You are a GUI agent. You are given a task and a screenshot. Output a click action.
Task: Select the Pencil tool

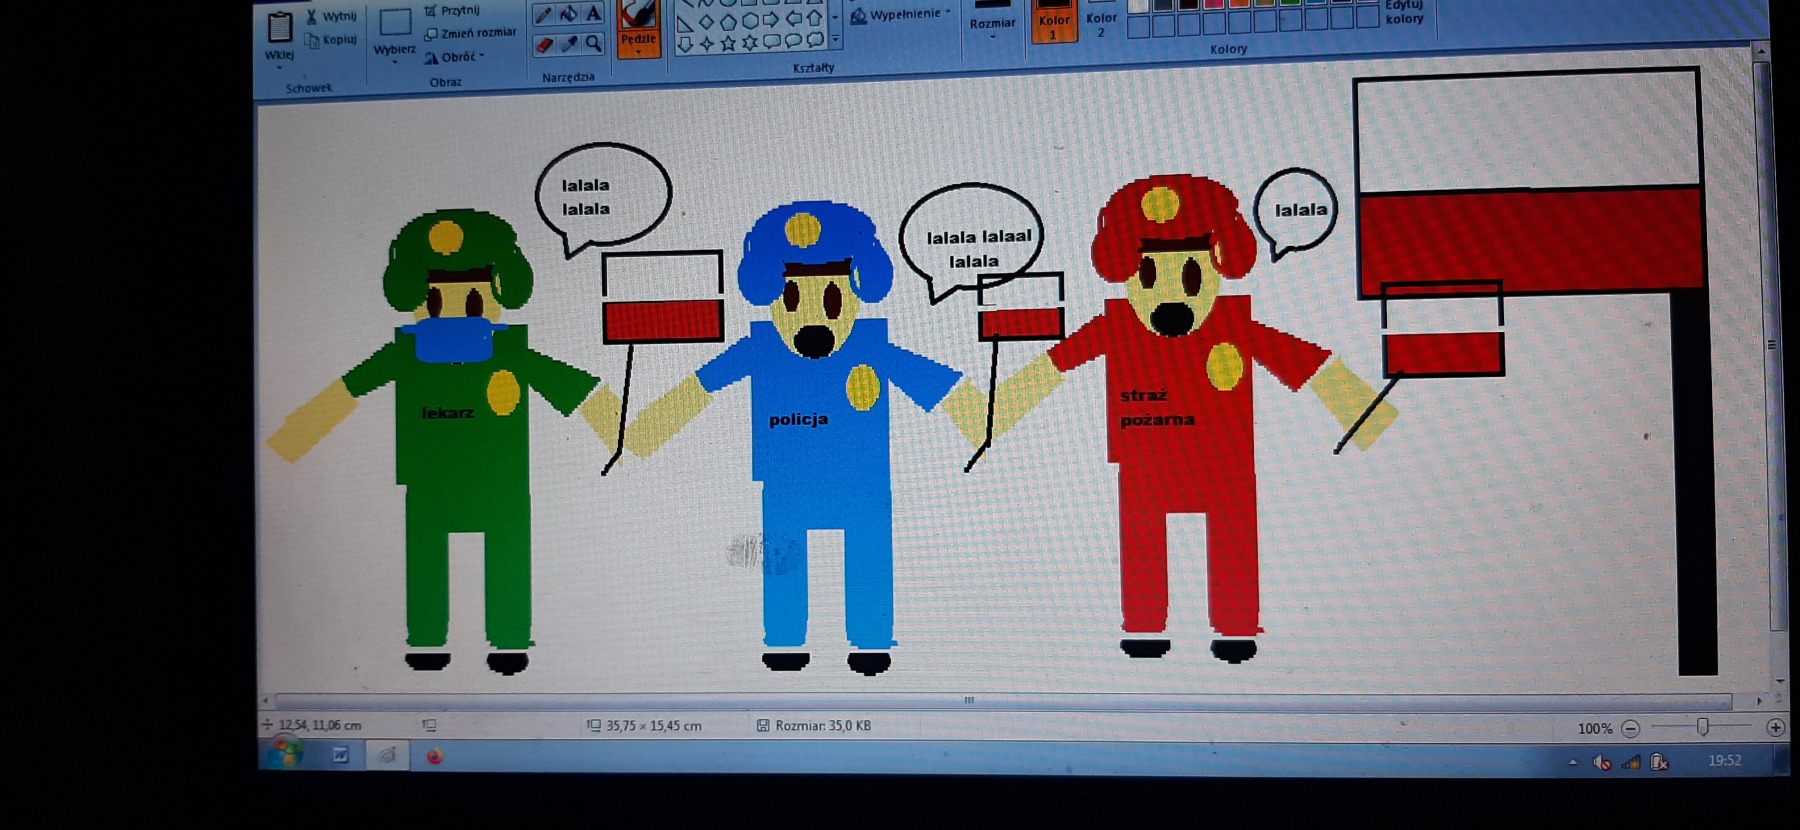(x=543, y=14)
